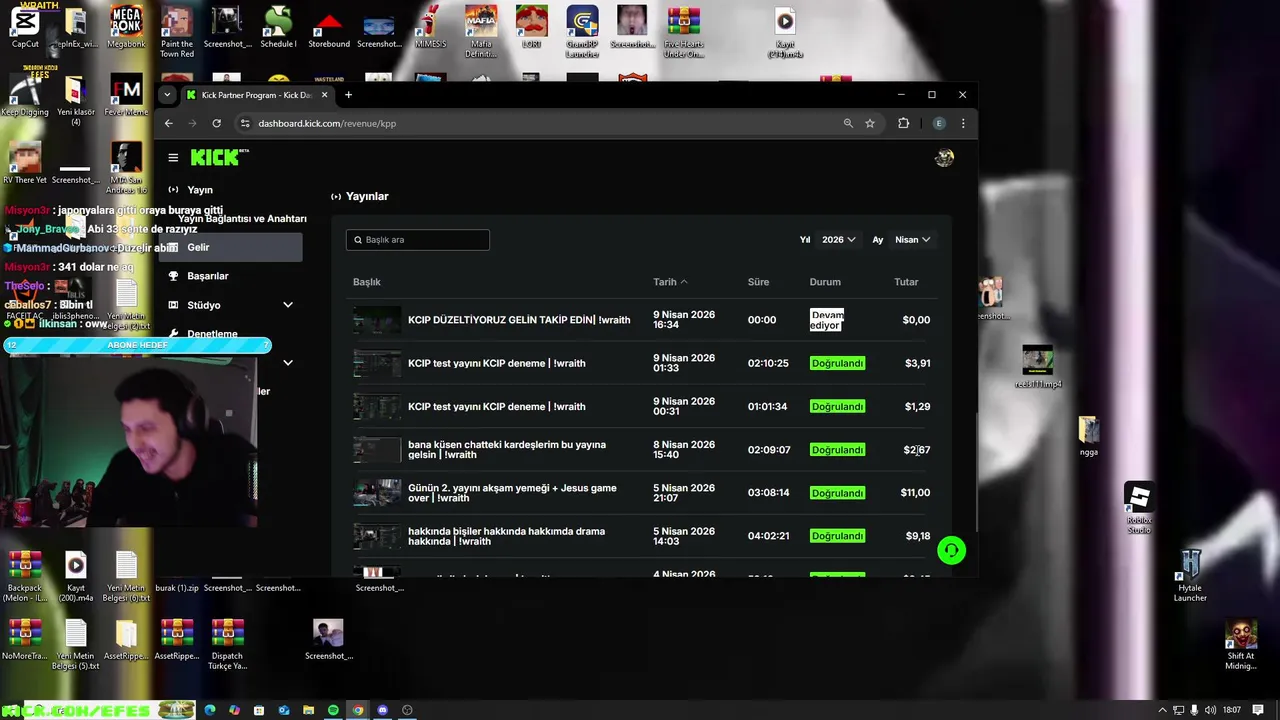The width and height of the screenshot is (1280, 720).
Task: Open Megabonk desktop shortcut
Action: tap(126, 27)
